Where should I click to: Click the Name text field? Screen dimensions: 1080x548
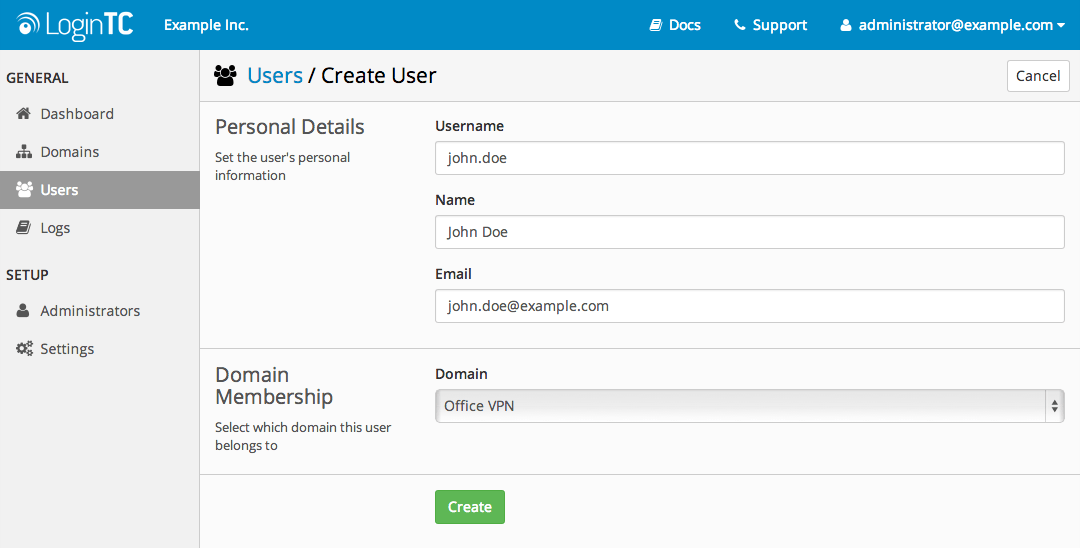point(749,232)
